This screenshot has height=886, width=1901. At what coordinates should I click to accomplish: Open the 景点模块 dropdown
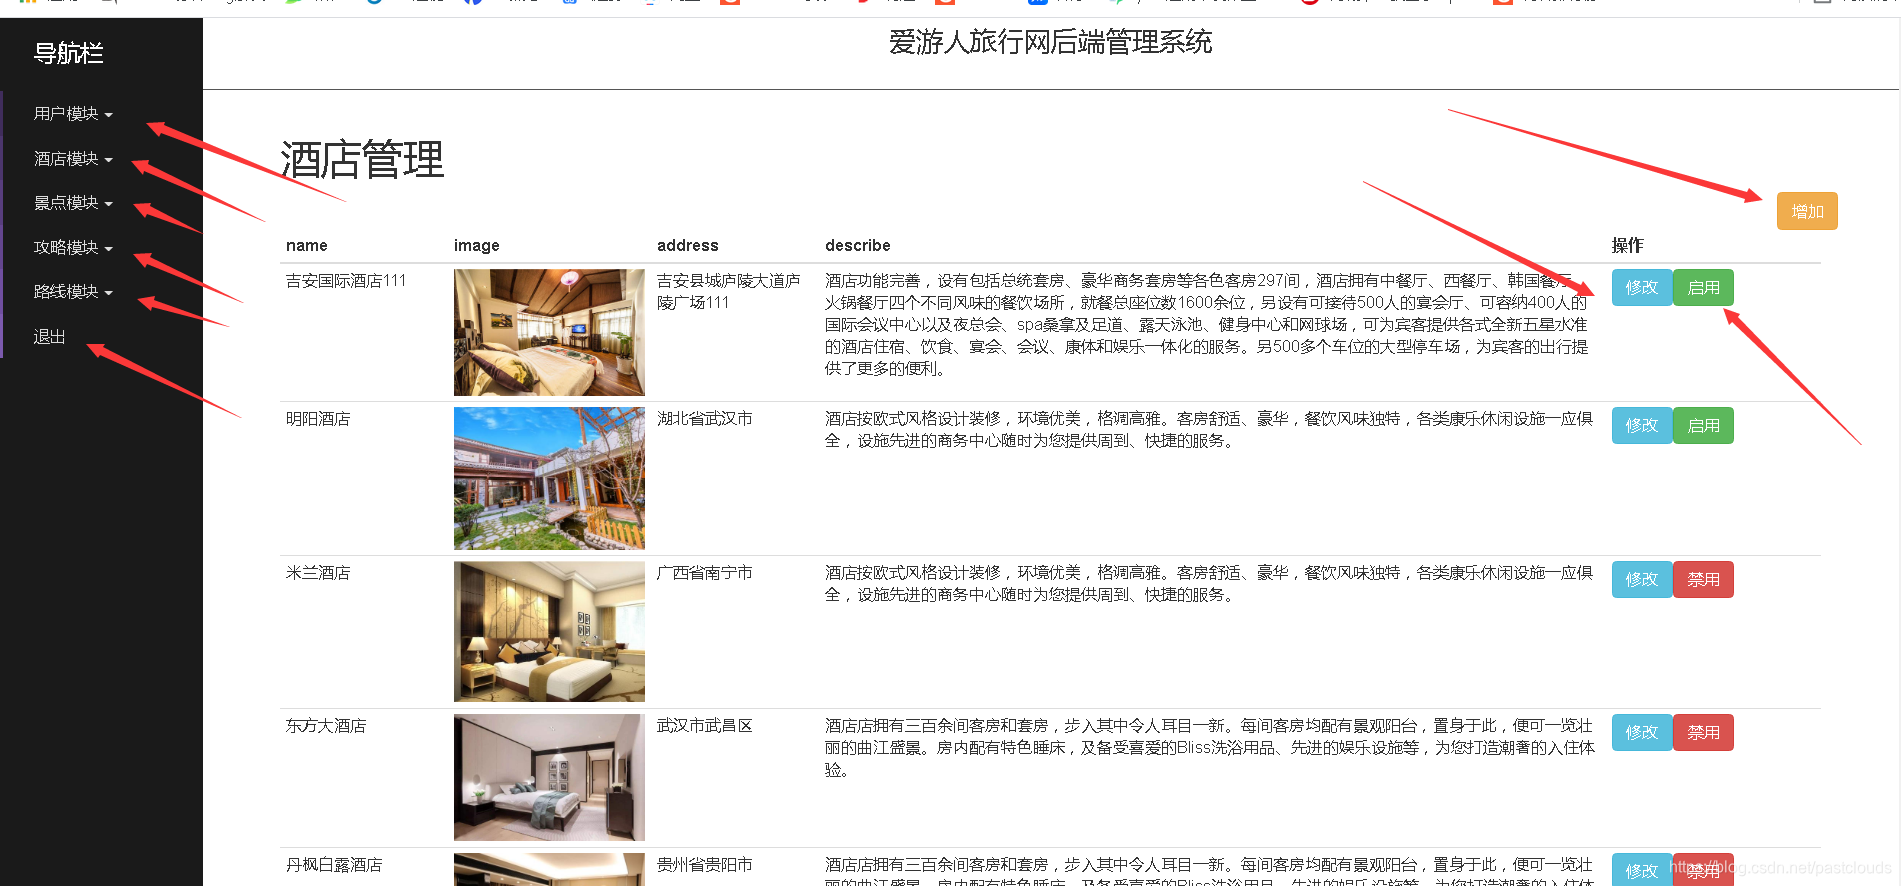pos(73,203)
